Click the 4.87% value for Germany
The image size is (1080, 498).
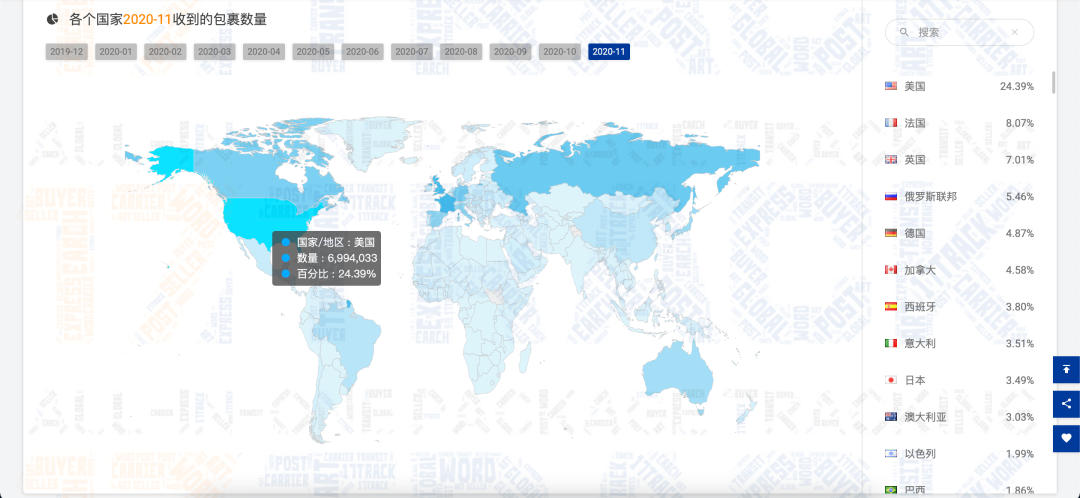coord(1019,233)
